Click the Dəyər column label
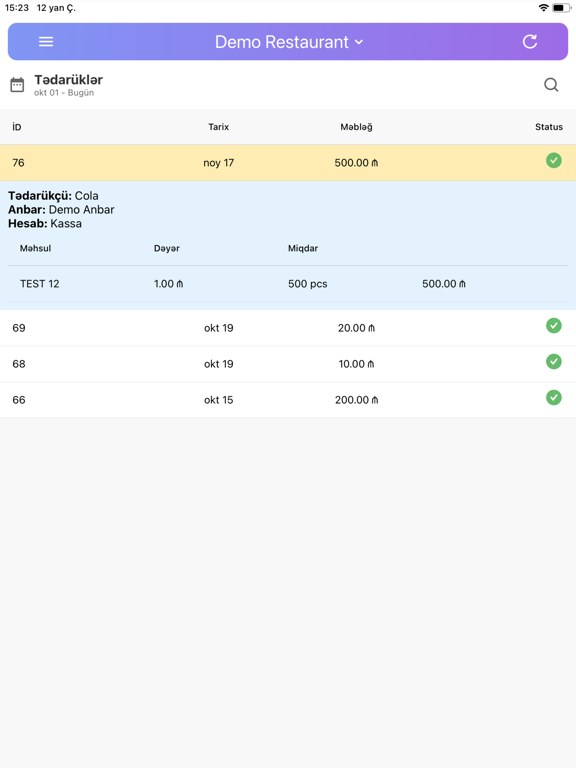Screen dimensions: 576x768 (x=167, y=248)
